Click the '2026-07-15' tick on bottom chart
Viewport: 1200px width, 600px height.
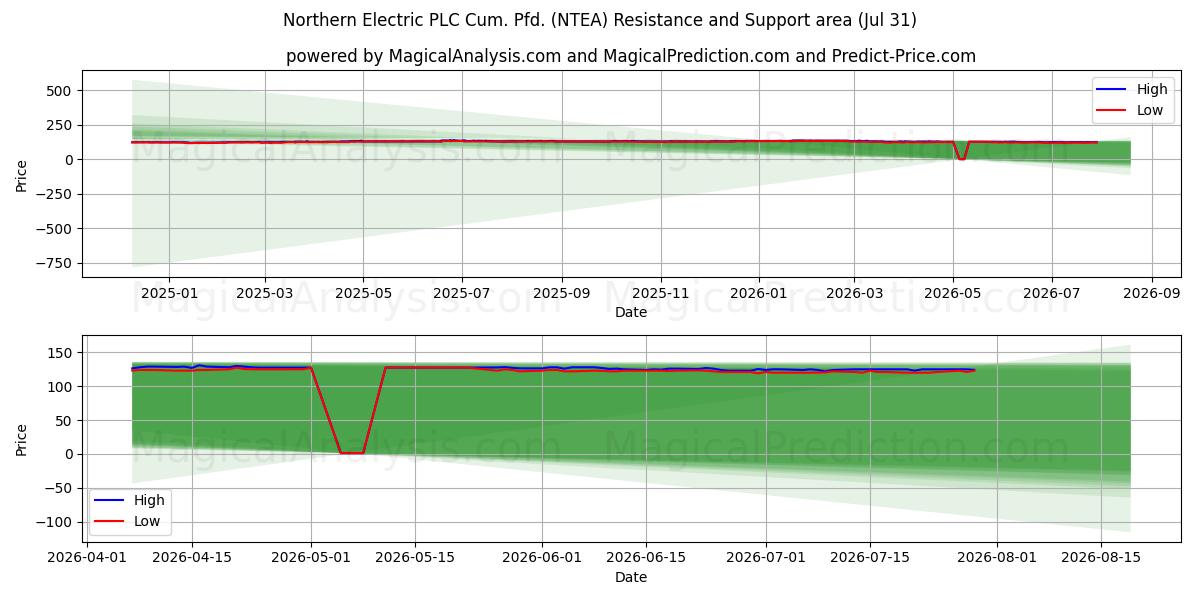(x=870, y=557)
